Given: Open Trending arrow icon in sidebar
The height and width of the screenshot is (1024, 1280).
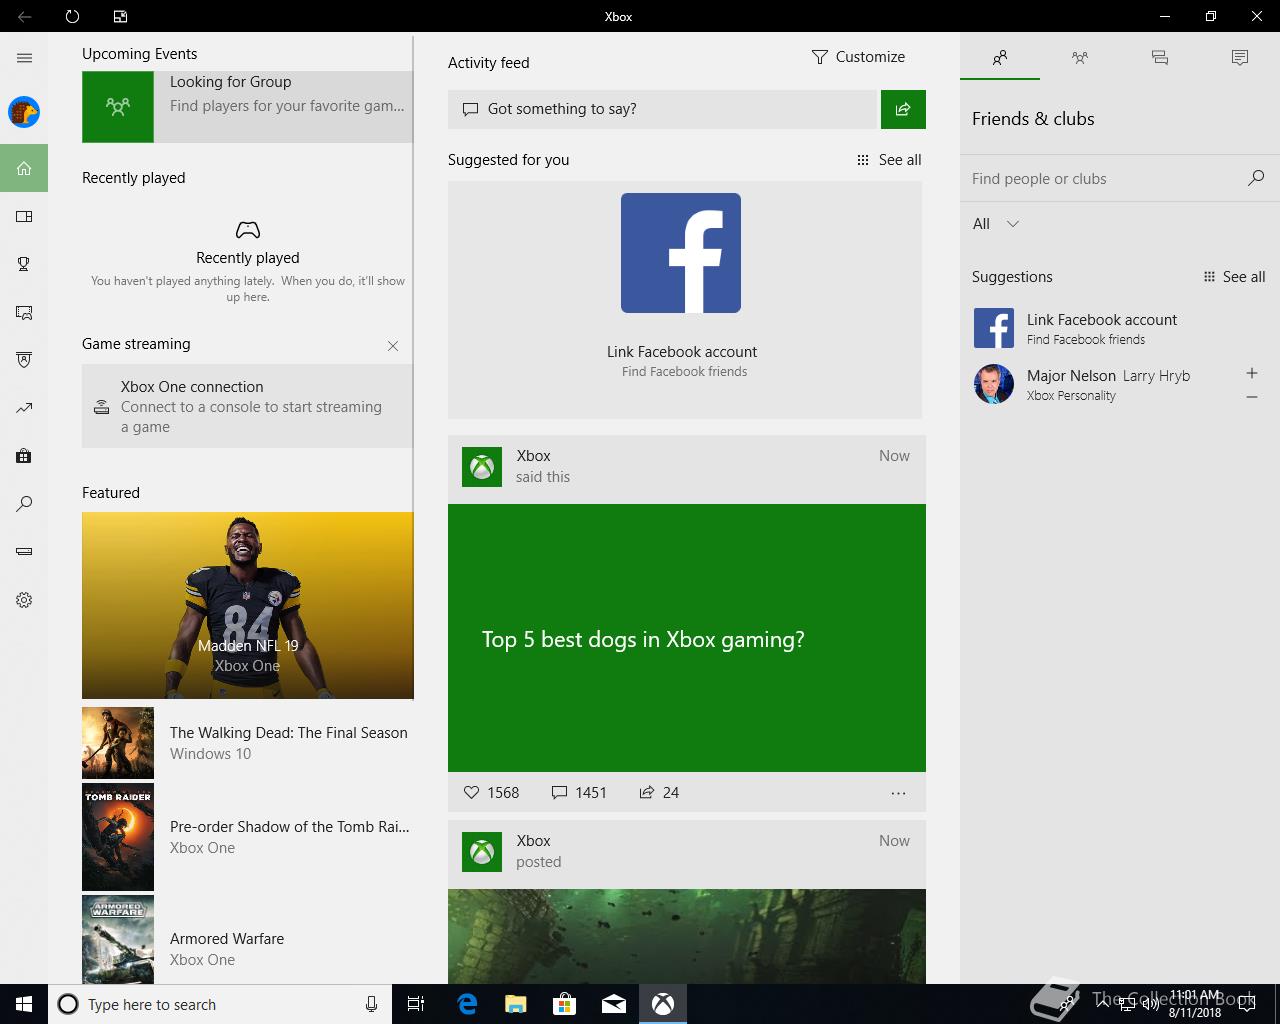Looking at the screenshot, I should coord(24,408).
